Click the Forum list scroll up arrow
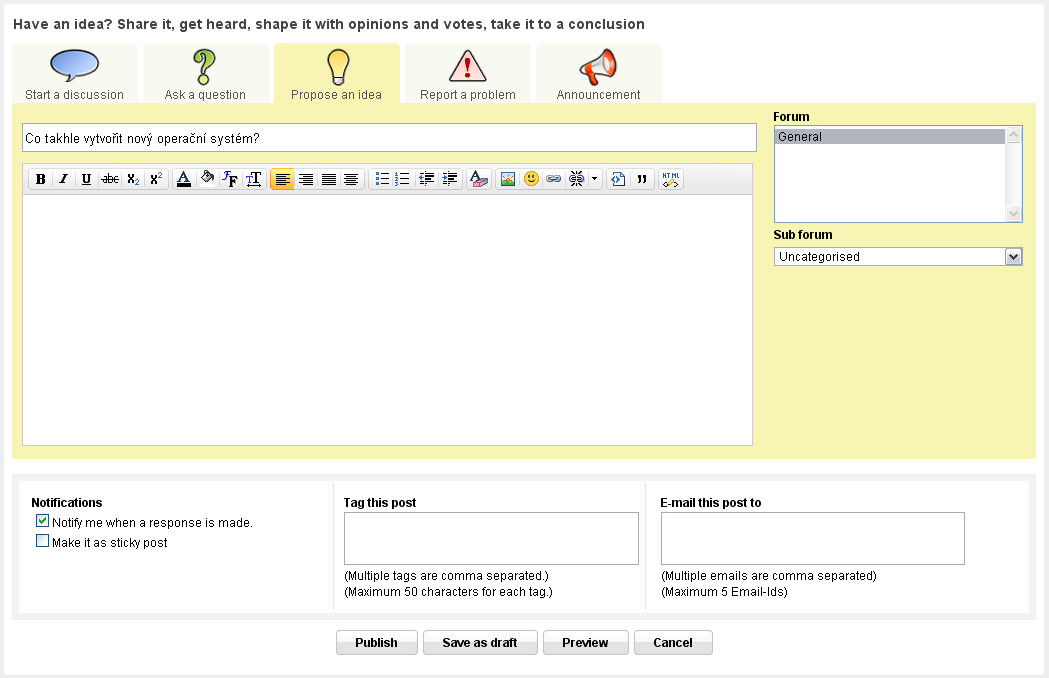The image size is (1049, 678). point(1014,135)
